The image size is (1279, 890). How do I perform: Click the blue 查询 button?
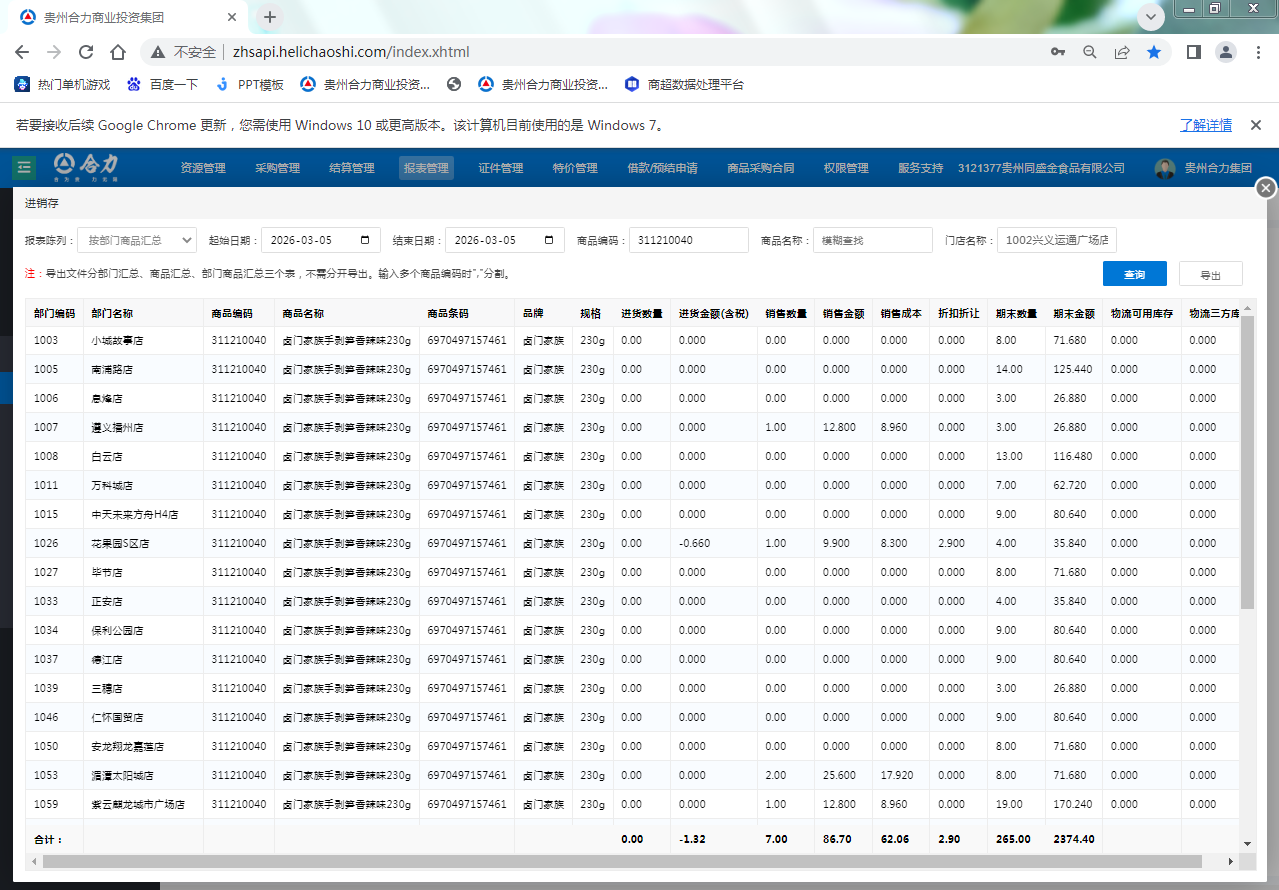point(1134,274)
